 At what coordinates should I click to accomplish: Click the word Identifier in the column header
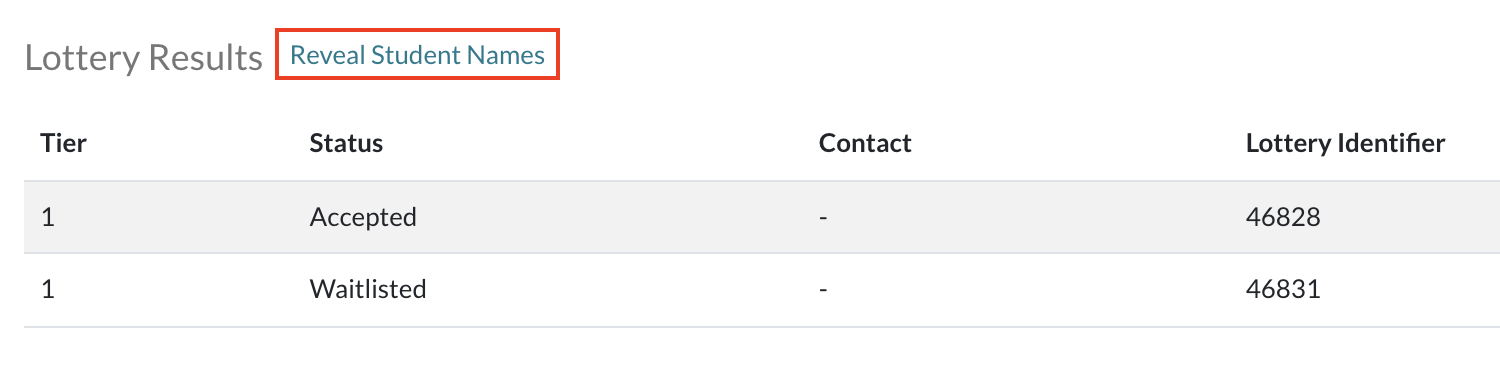click(x=1391, y=143)
